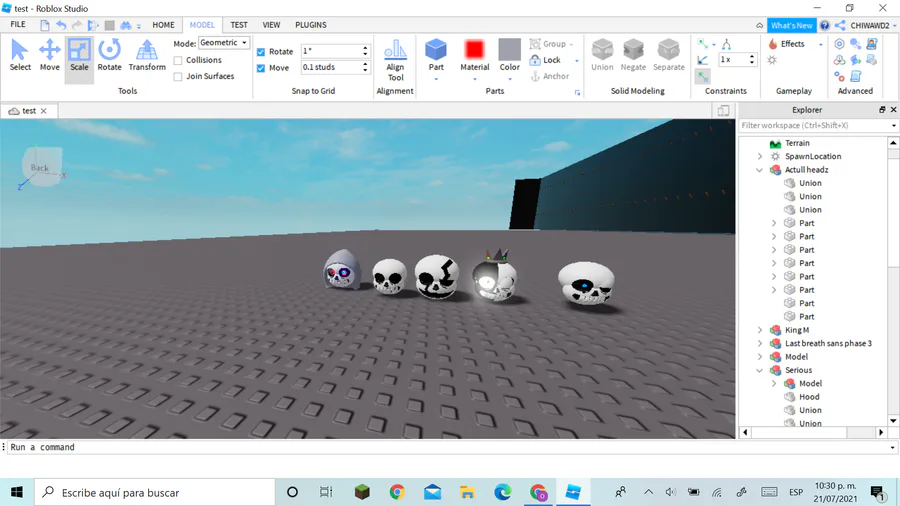The width and height of the screenshot is (900, 506).
Task: Click the Move studs input field
Action: click(332, 67)
